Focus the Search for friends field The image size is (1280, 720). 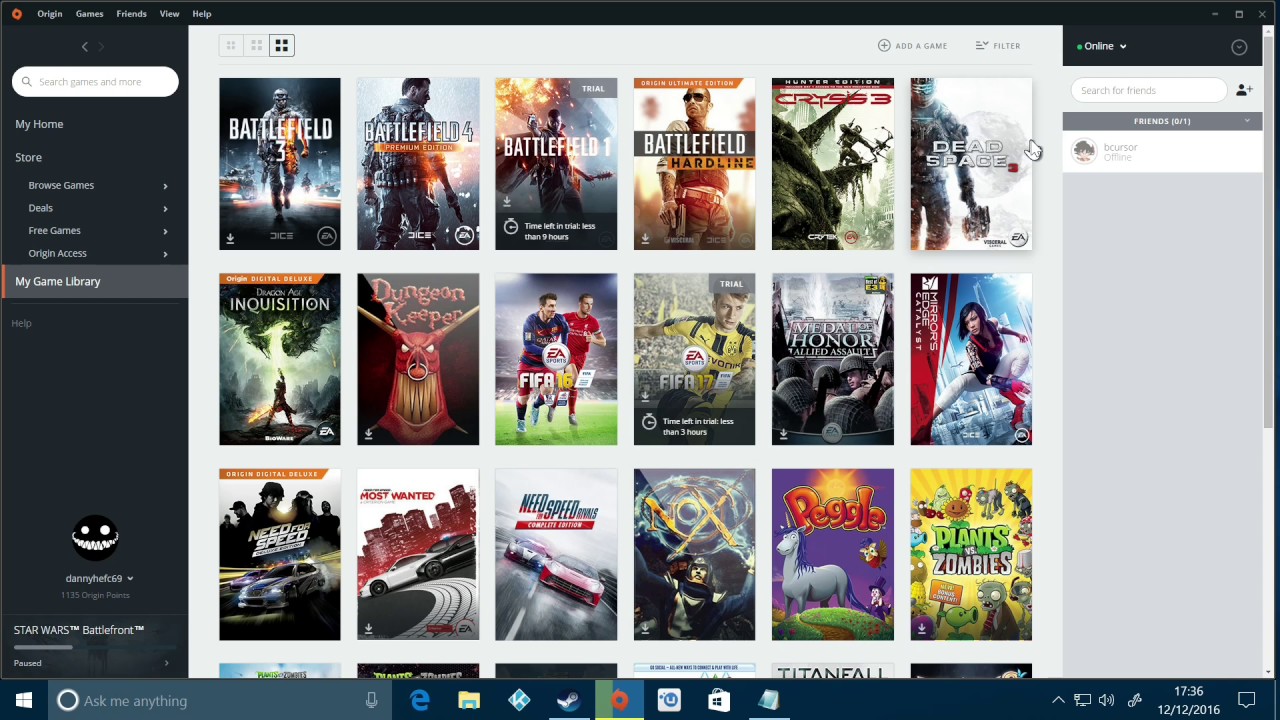[x=1148, y=90]
